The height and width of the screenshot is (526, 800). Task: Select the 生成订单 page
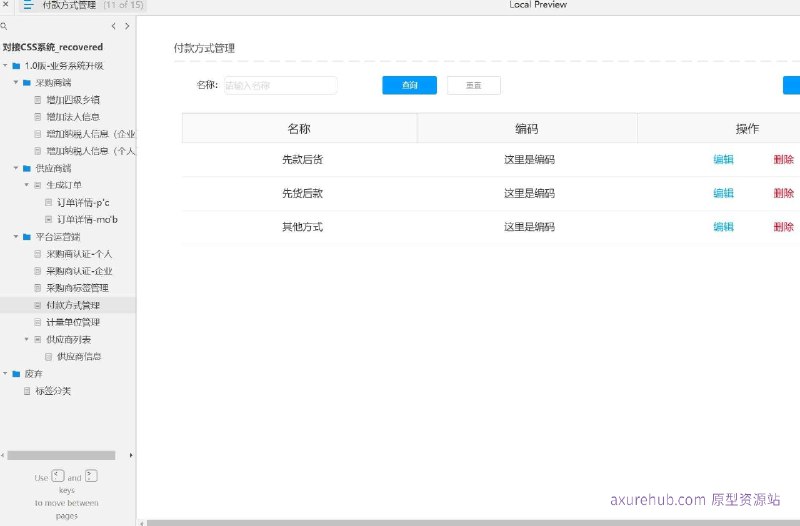click(x=64, y=185)
